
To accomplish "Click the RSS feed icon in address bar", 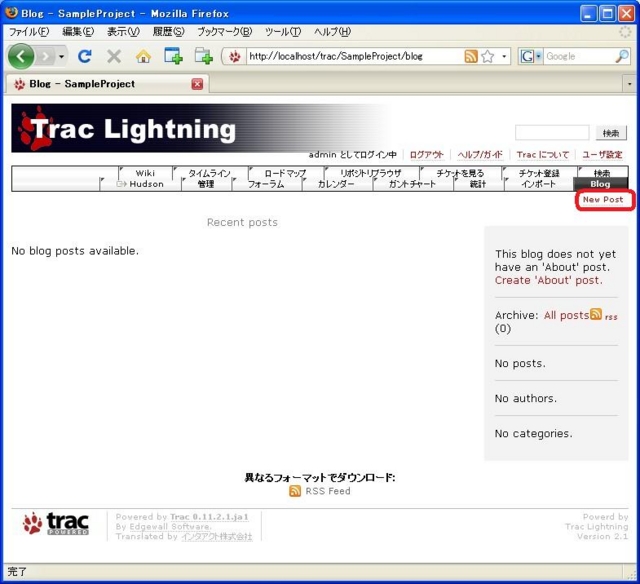I will pos(471,56).
